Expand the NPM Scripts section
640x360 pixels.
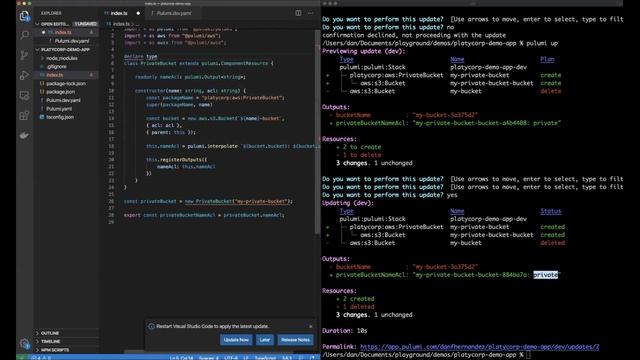tap(67, 350)
